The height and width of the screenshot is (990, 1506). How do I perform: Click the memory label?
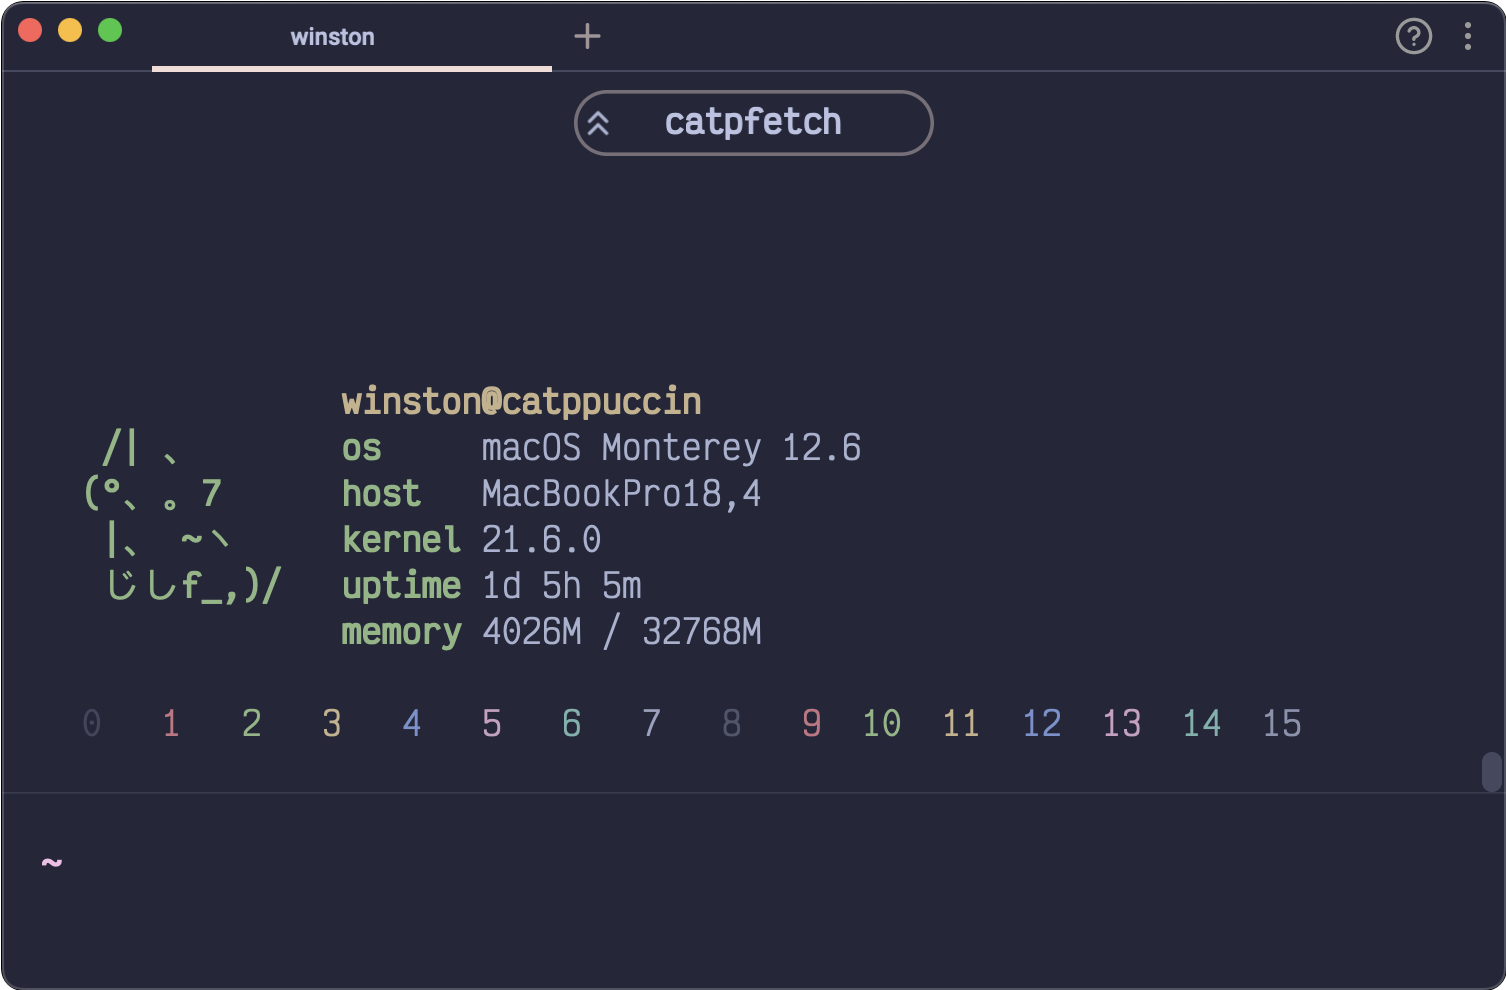(401, 633)
